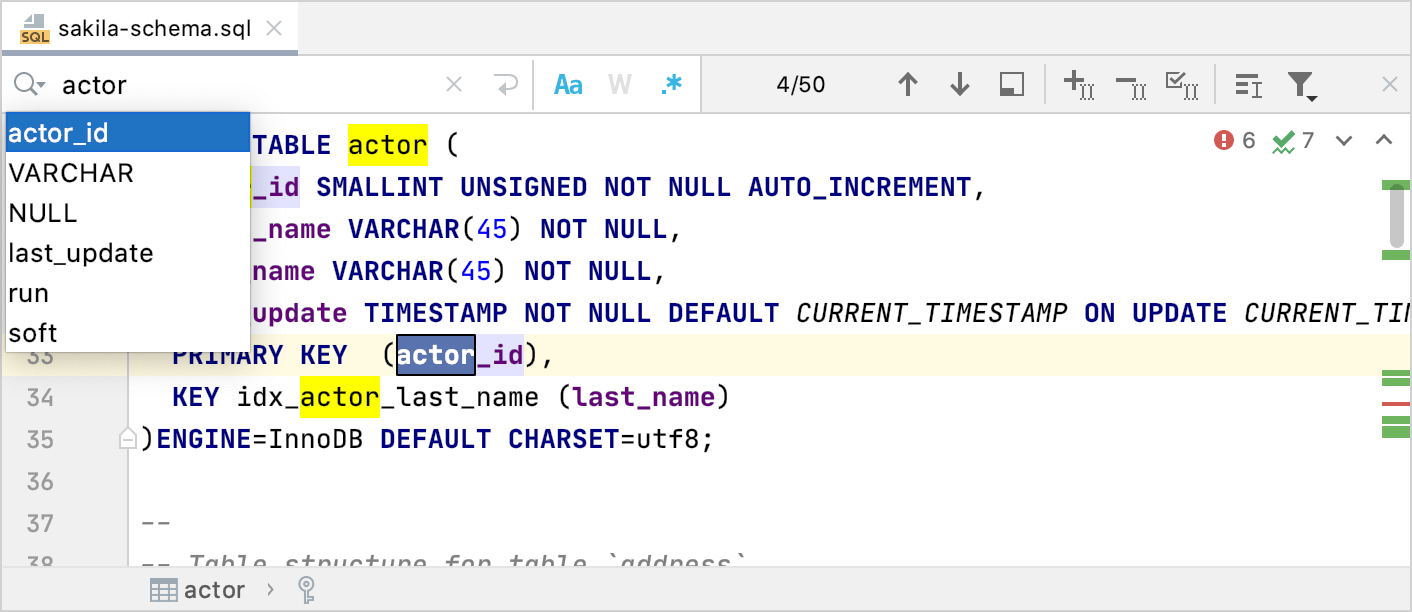This screenshot has height=612, width=1412.
Task: Choose 'actor_id' from search history list
Action: [127, 133]
